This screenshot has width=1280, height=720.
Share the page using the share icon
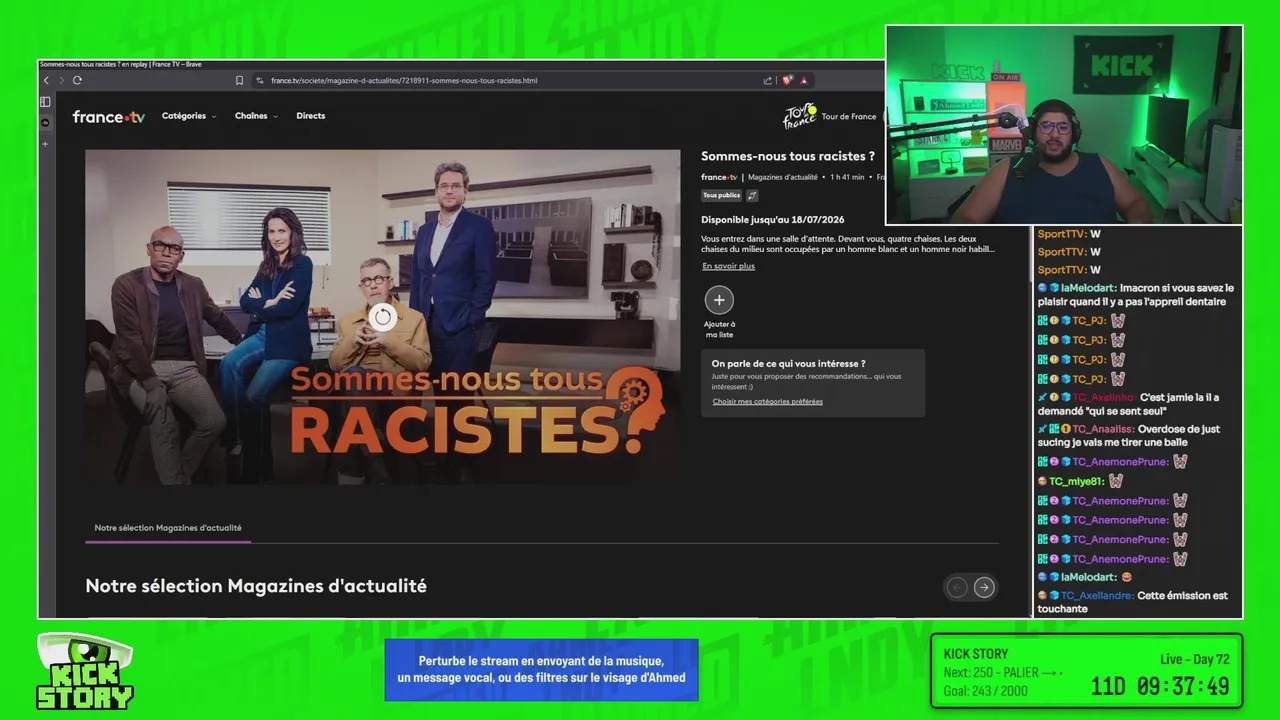767,80
